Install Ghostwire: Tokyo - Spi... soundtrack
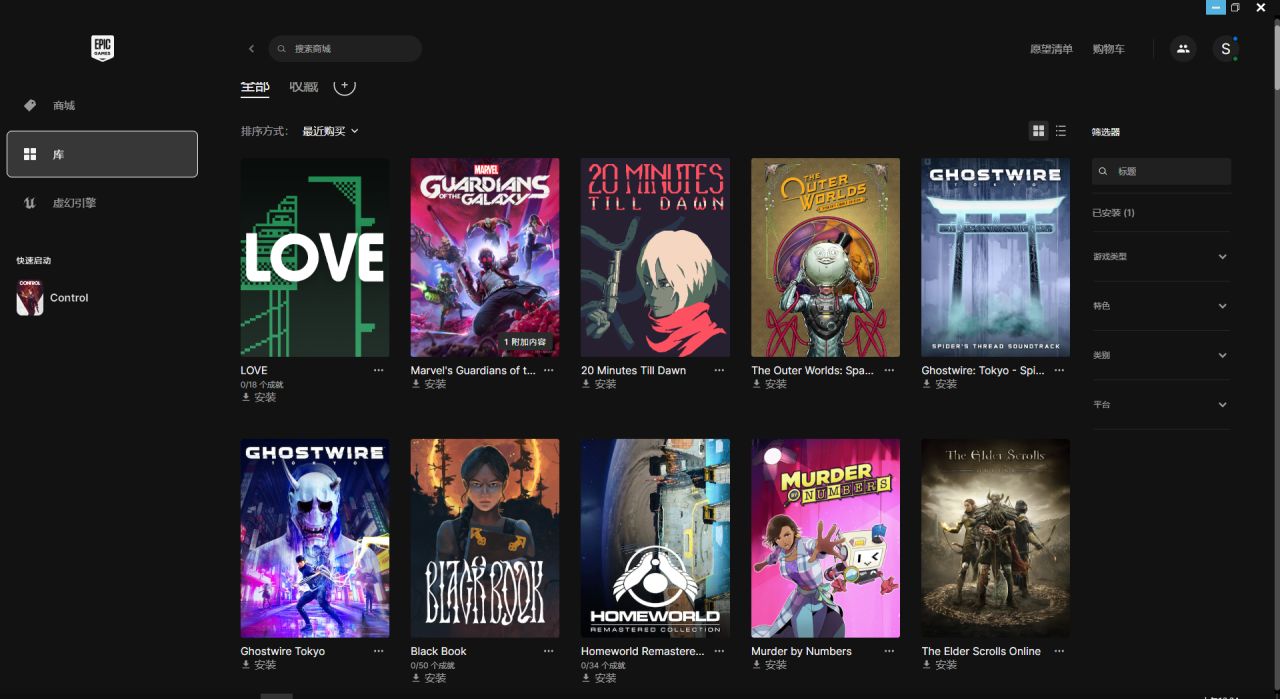This screenshot has height=699, width=1280. pyautogui.click(x=939, y=384)
